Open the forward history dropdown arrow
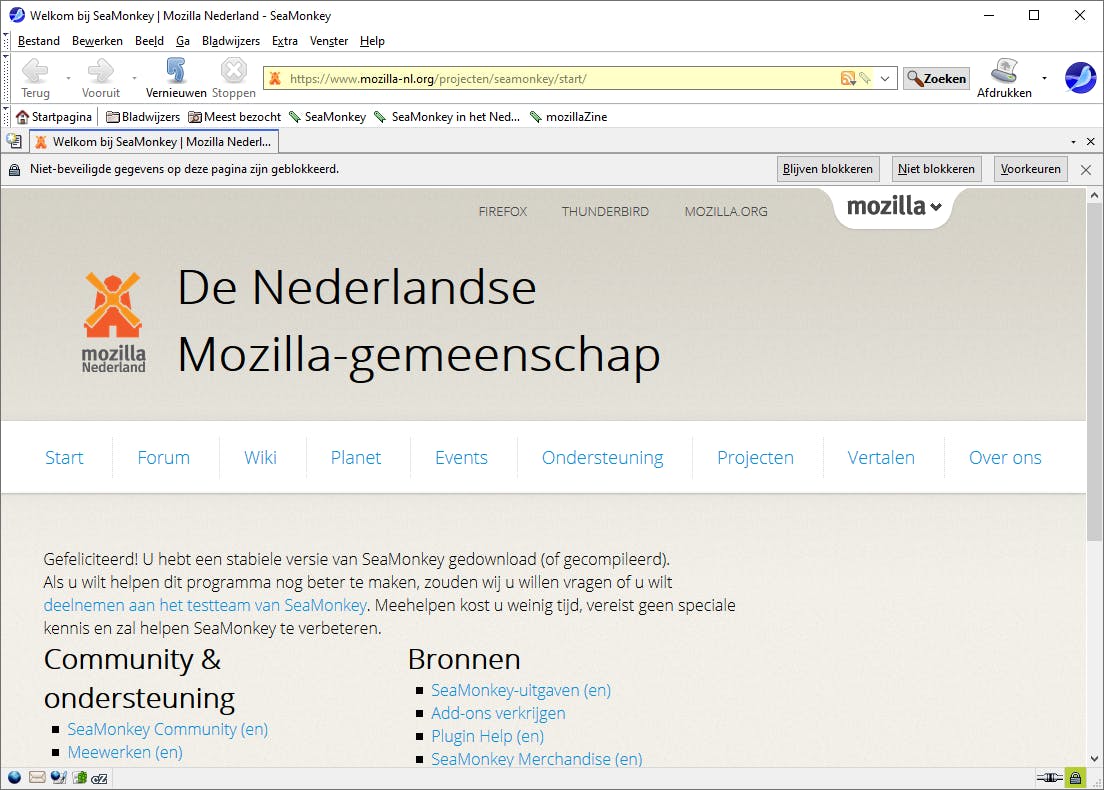 point(134,78)
